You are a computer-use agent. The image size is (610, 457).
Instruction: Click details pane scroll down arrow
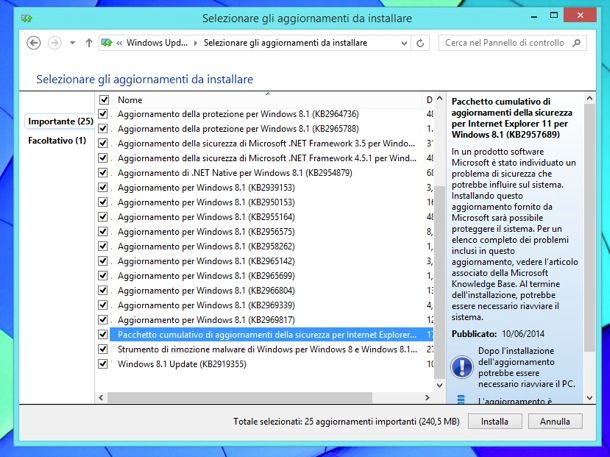(x=589, y=398)
